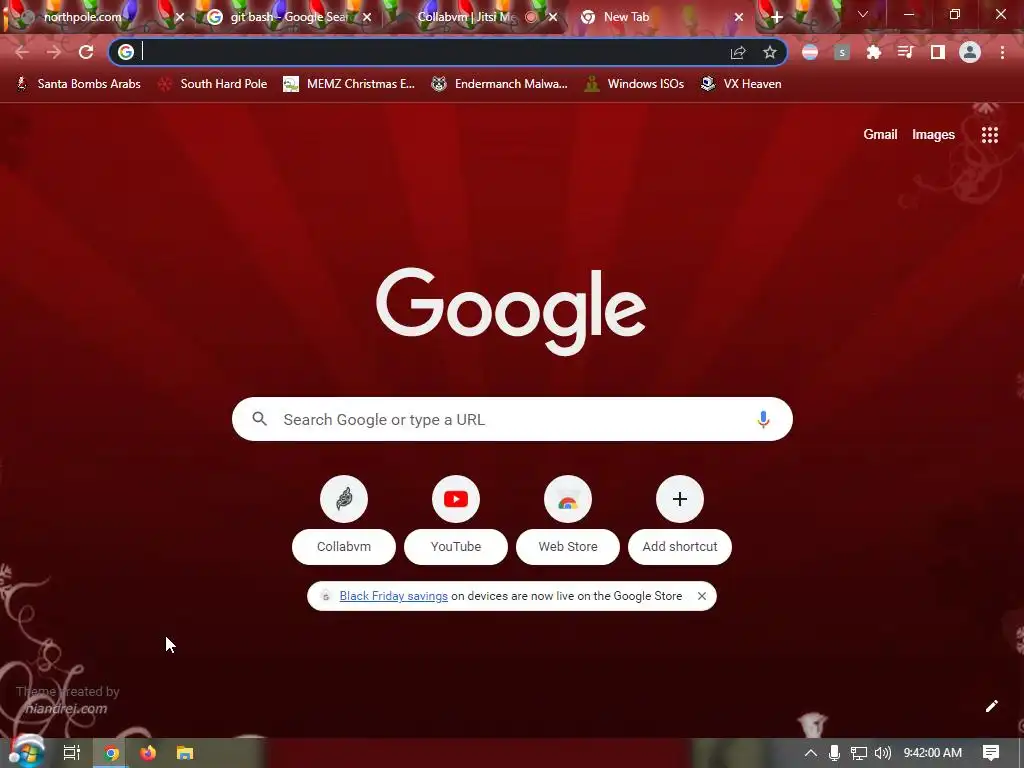
Task: Click the forward navigation arrow
Action: [x=54, y=52]
